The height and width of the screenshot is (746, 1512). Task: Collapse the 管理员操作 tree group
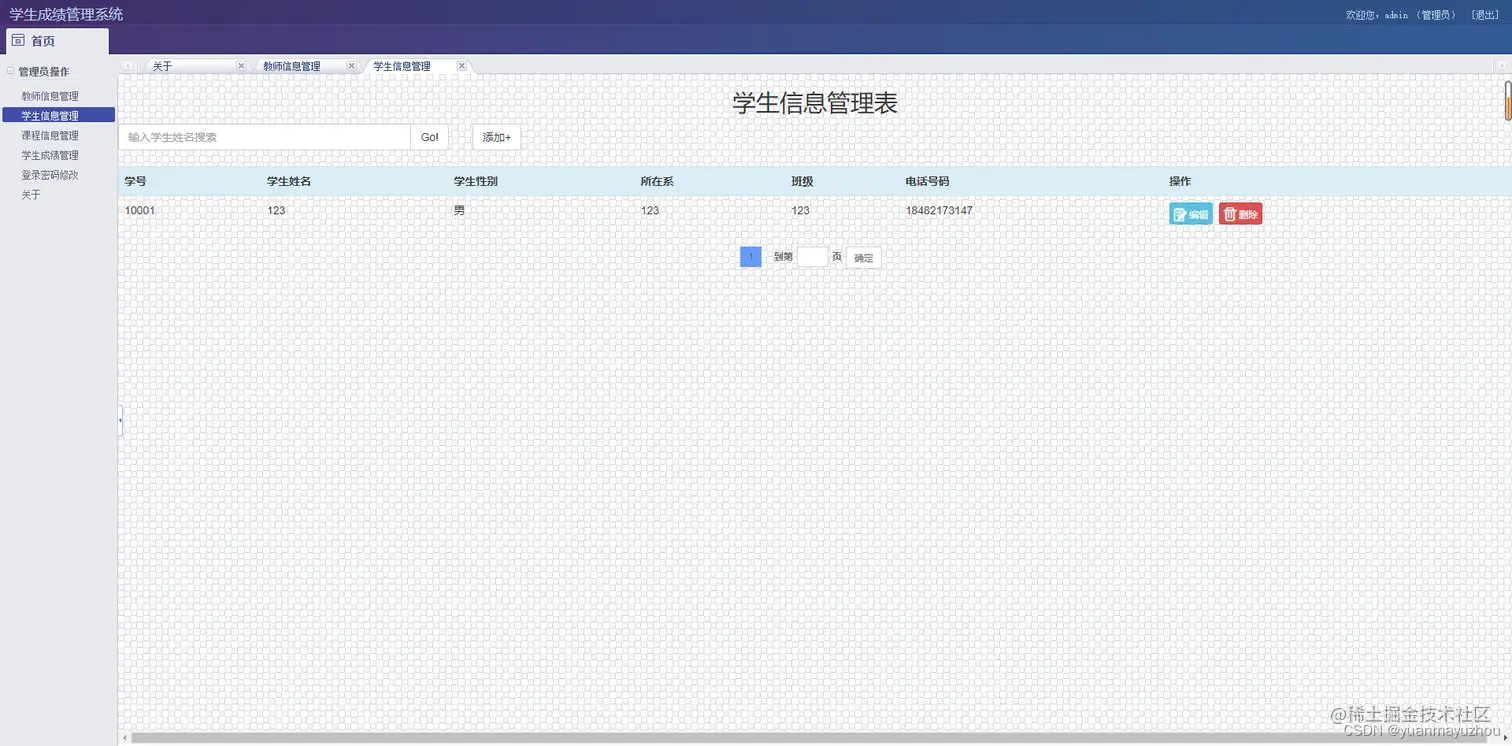point(11,71)
